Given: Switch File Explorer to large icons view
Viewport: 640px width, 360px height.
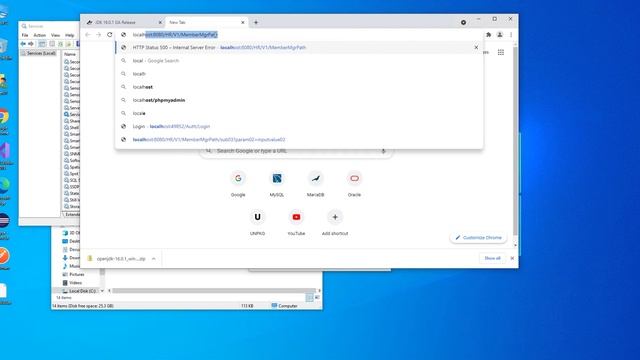Looking at the screenshot, I should click(317, 298).
